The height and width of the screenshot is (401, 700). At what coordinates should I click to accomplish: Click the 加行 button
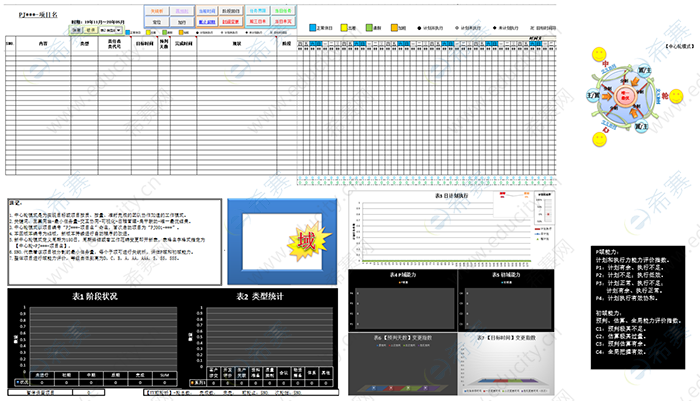coord(182,22)
